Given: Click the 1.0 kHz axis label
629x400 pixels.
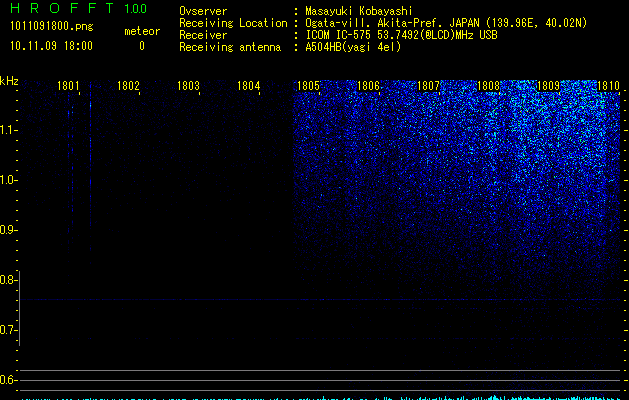Looking at the screenshot, I should pyautogui.click(x=8, y=180).
